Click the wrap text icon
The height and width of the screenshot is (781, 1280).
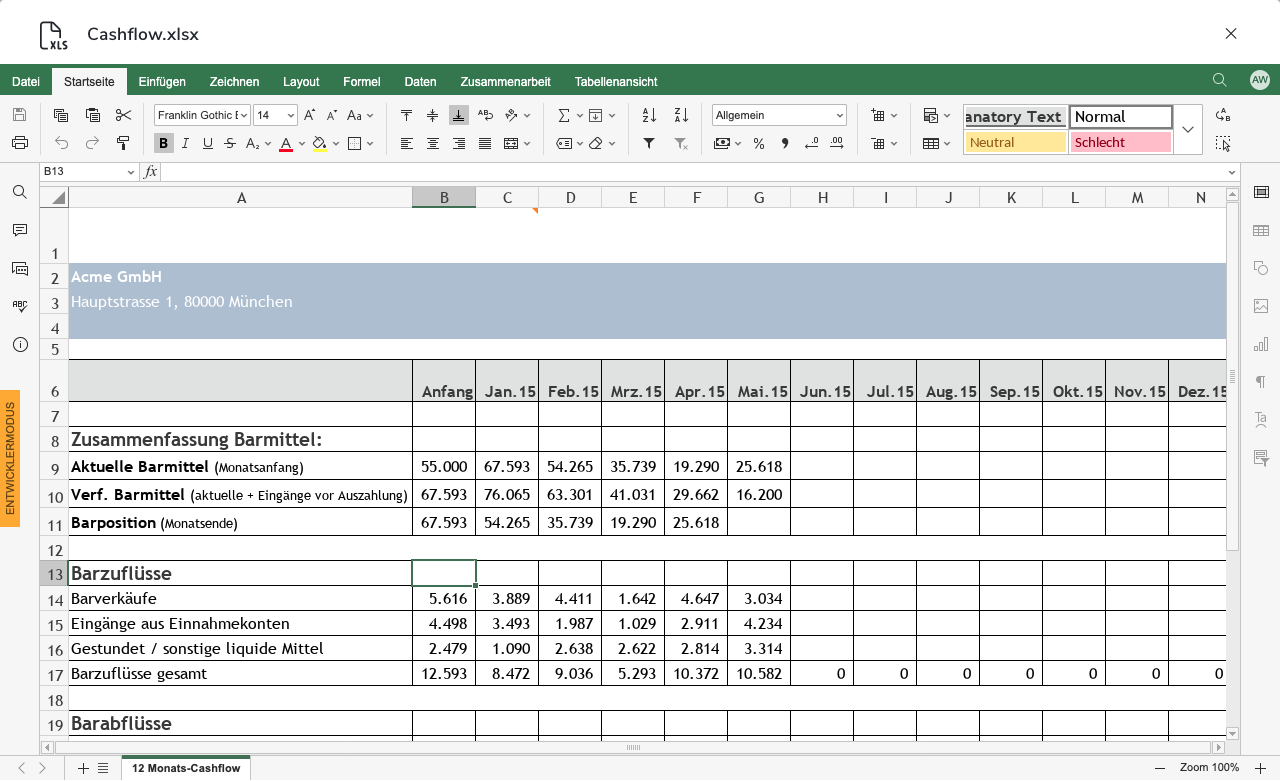click(485, 115)
